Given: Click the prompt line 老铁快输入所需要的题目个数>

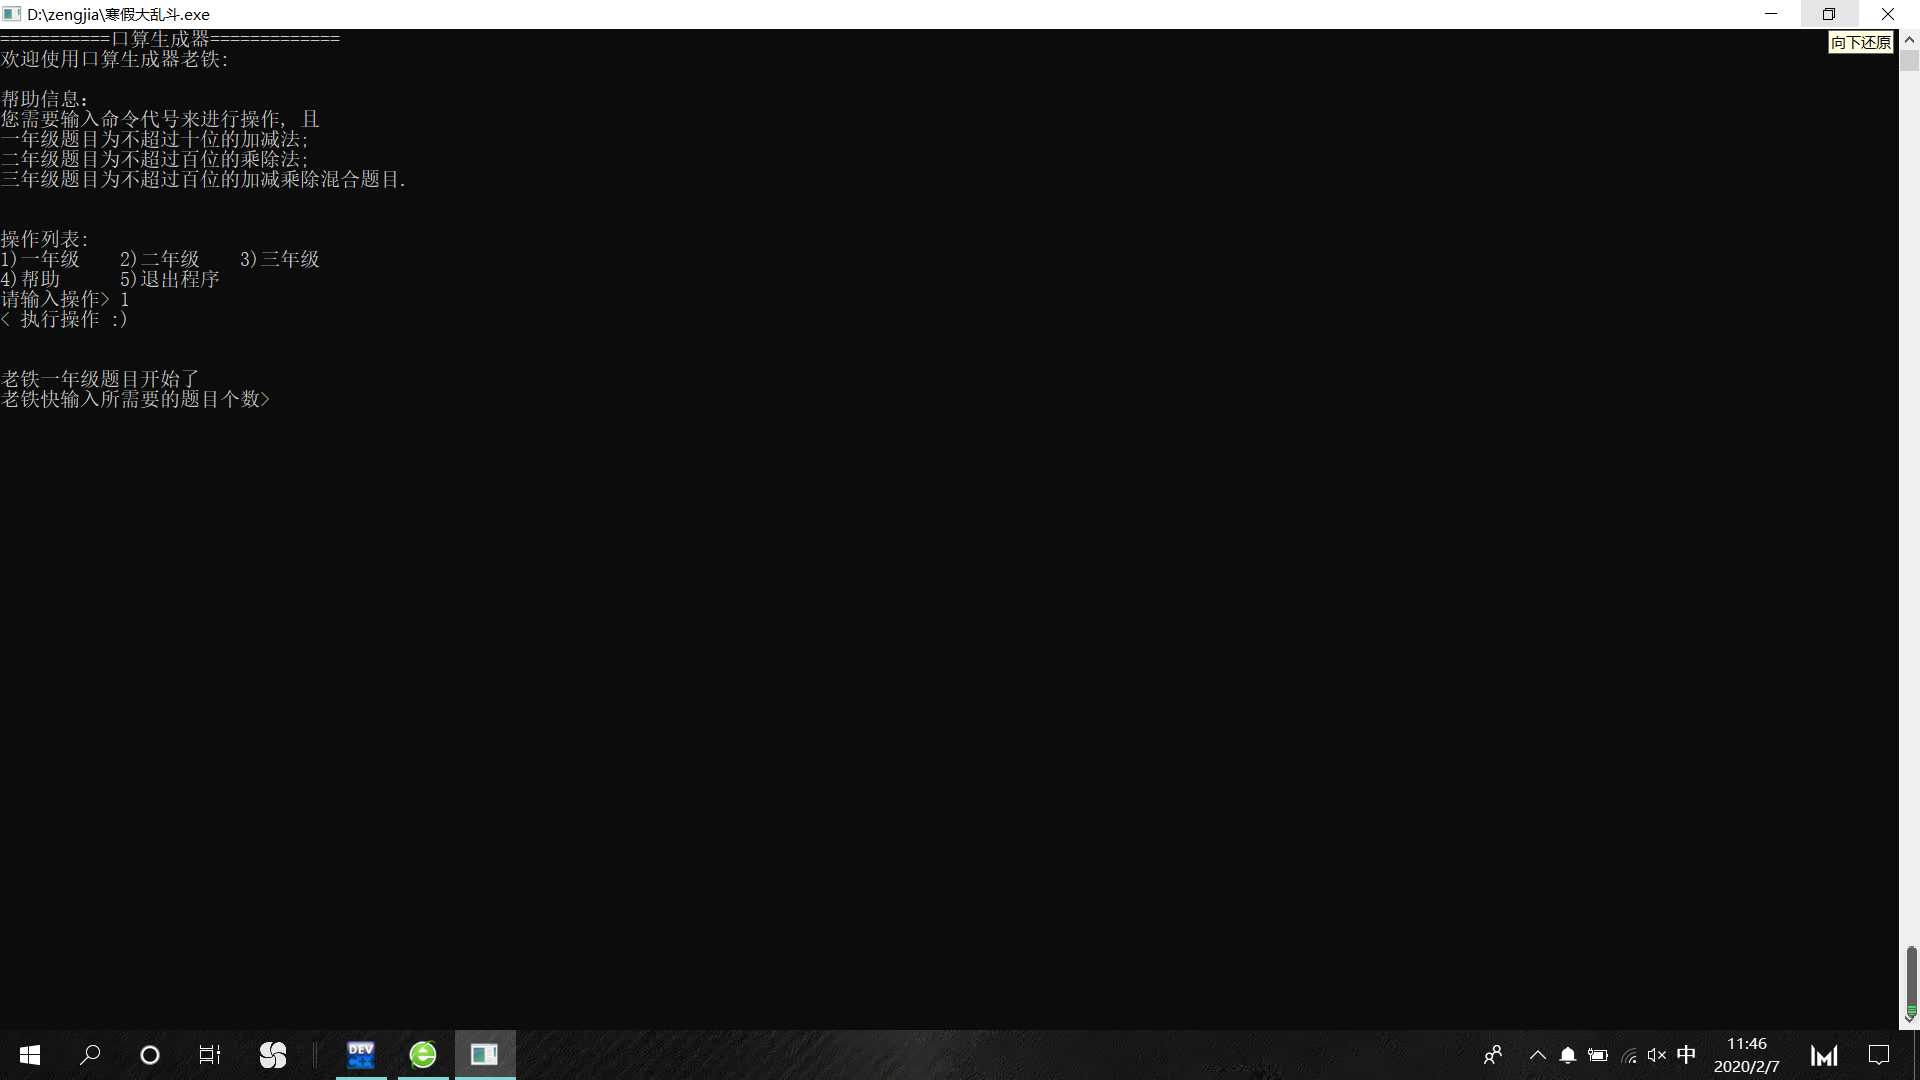Looking at the screenshot, I should [x=135, y=399].
